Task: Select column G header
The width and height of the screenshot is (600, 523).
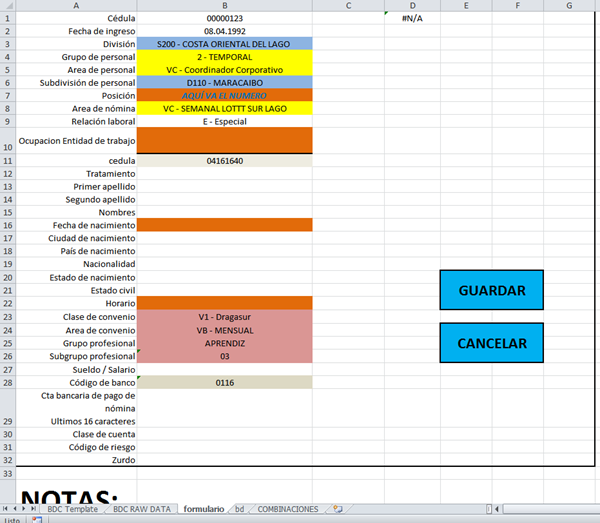Action: pos(569,5)
